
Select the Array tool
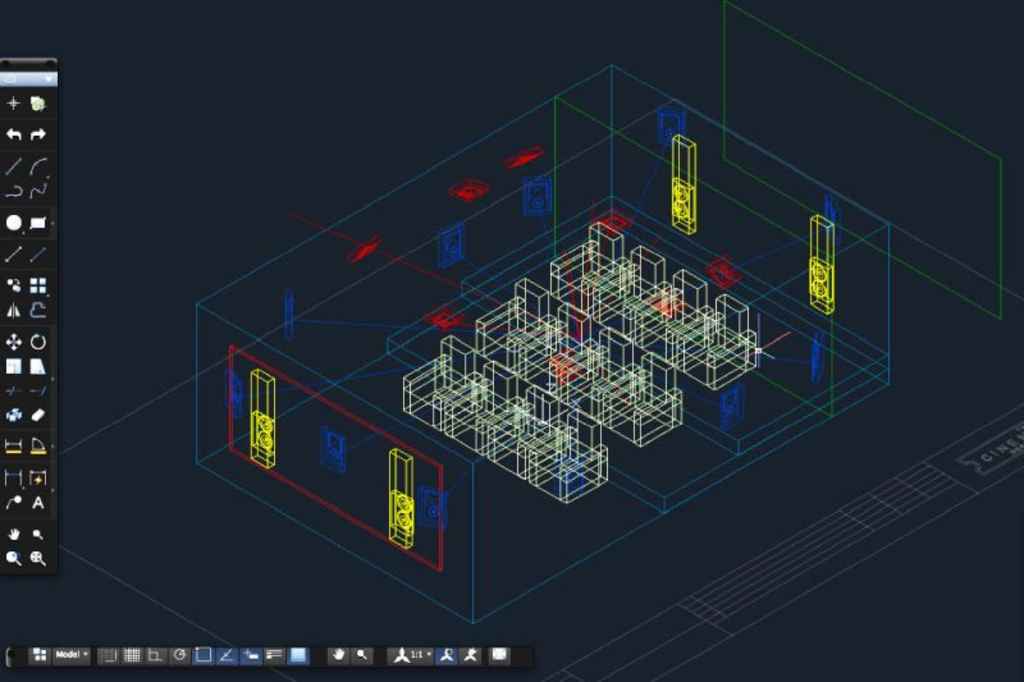tap(38, 285)
